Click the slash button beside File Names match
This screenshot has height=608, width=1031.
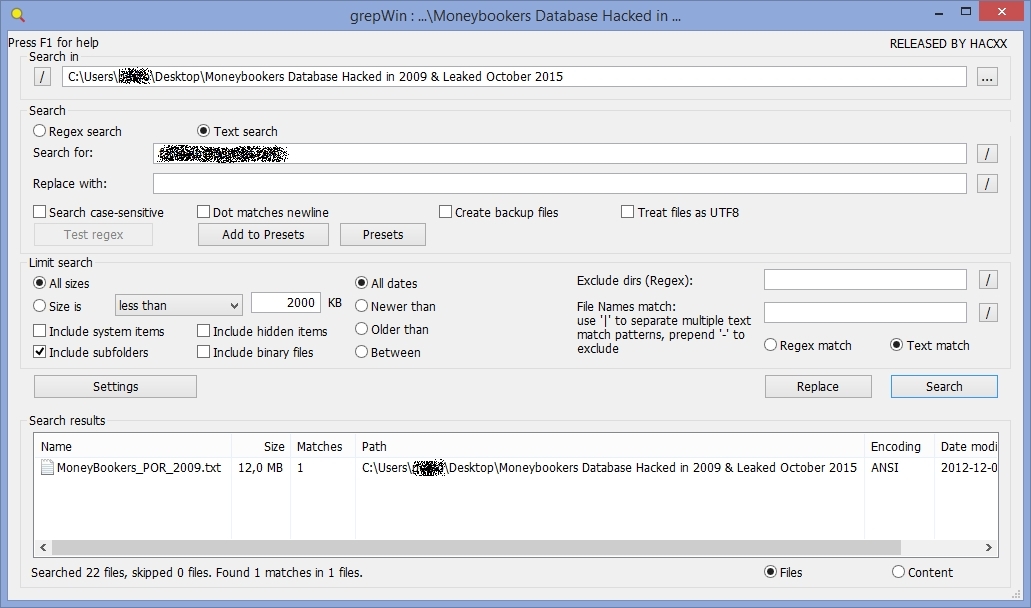click(x=987, y=313)
